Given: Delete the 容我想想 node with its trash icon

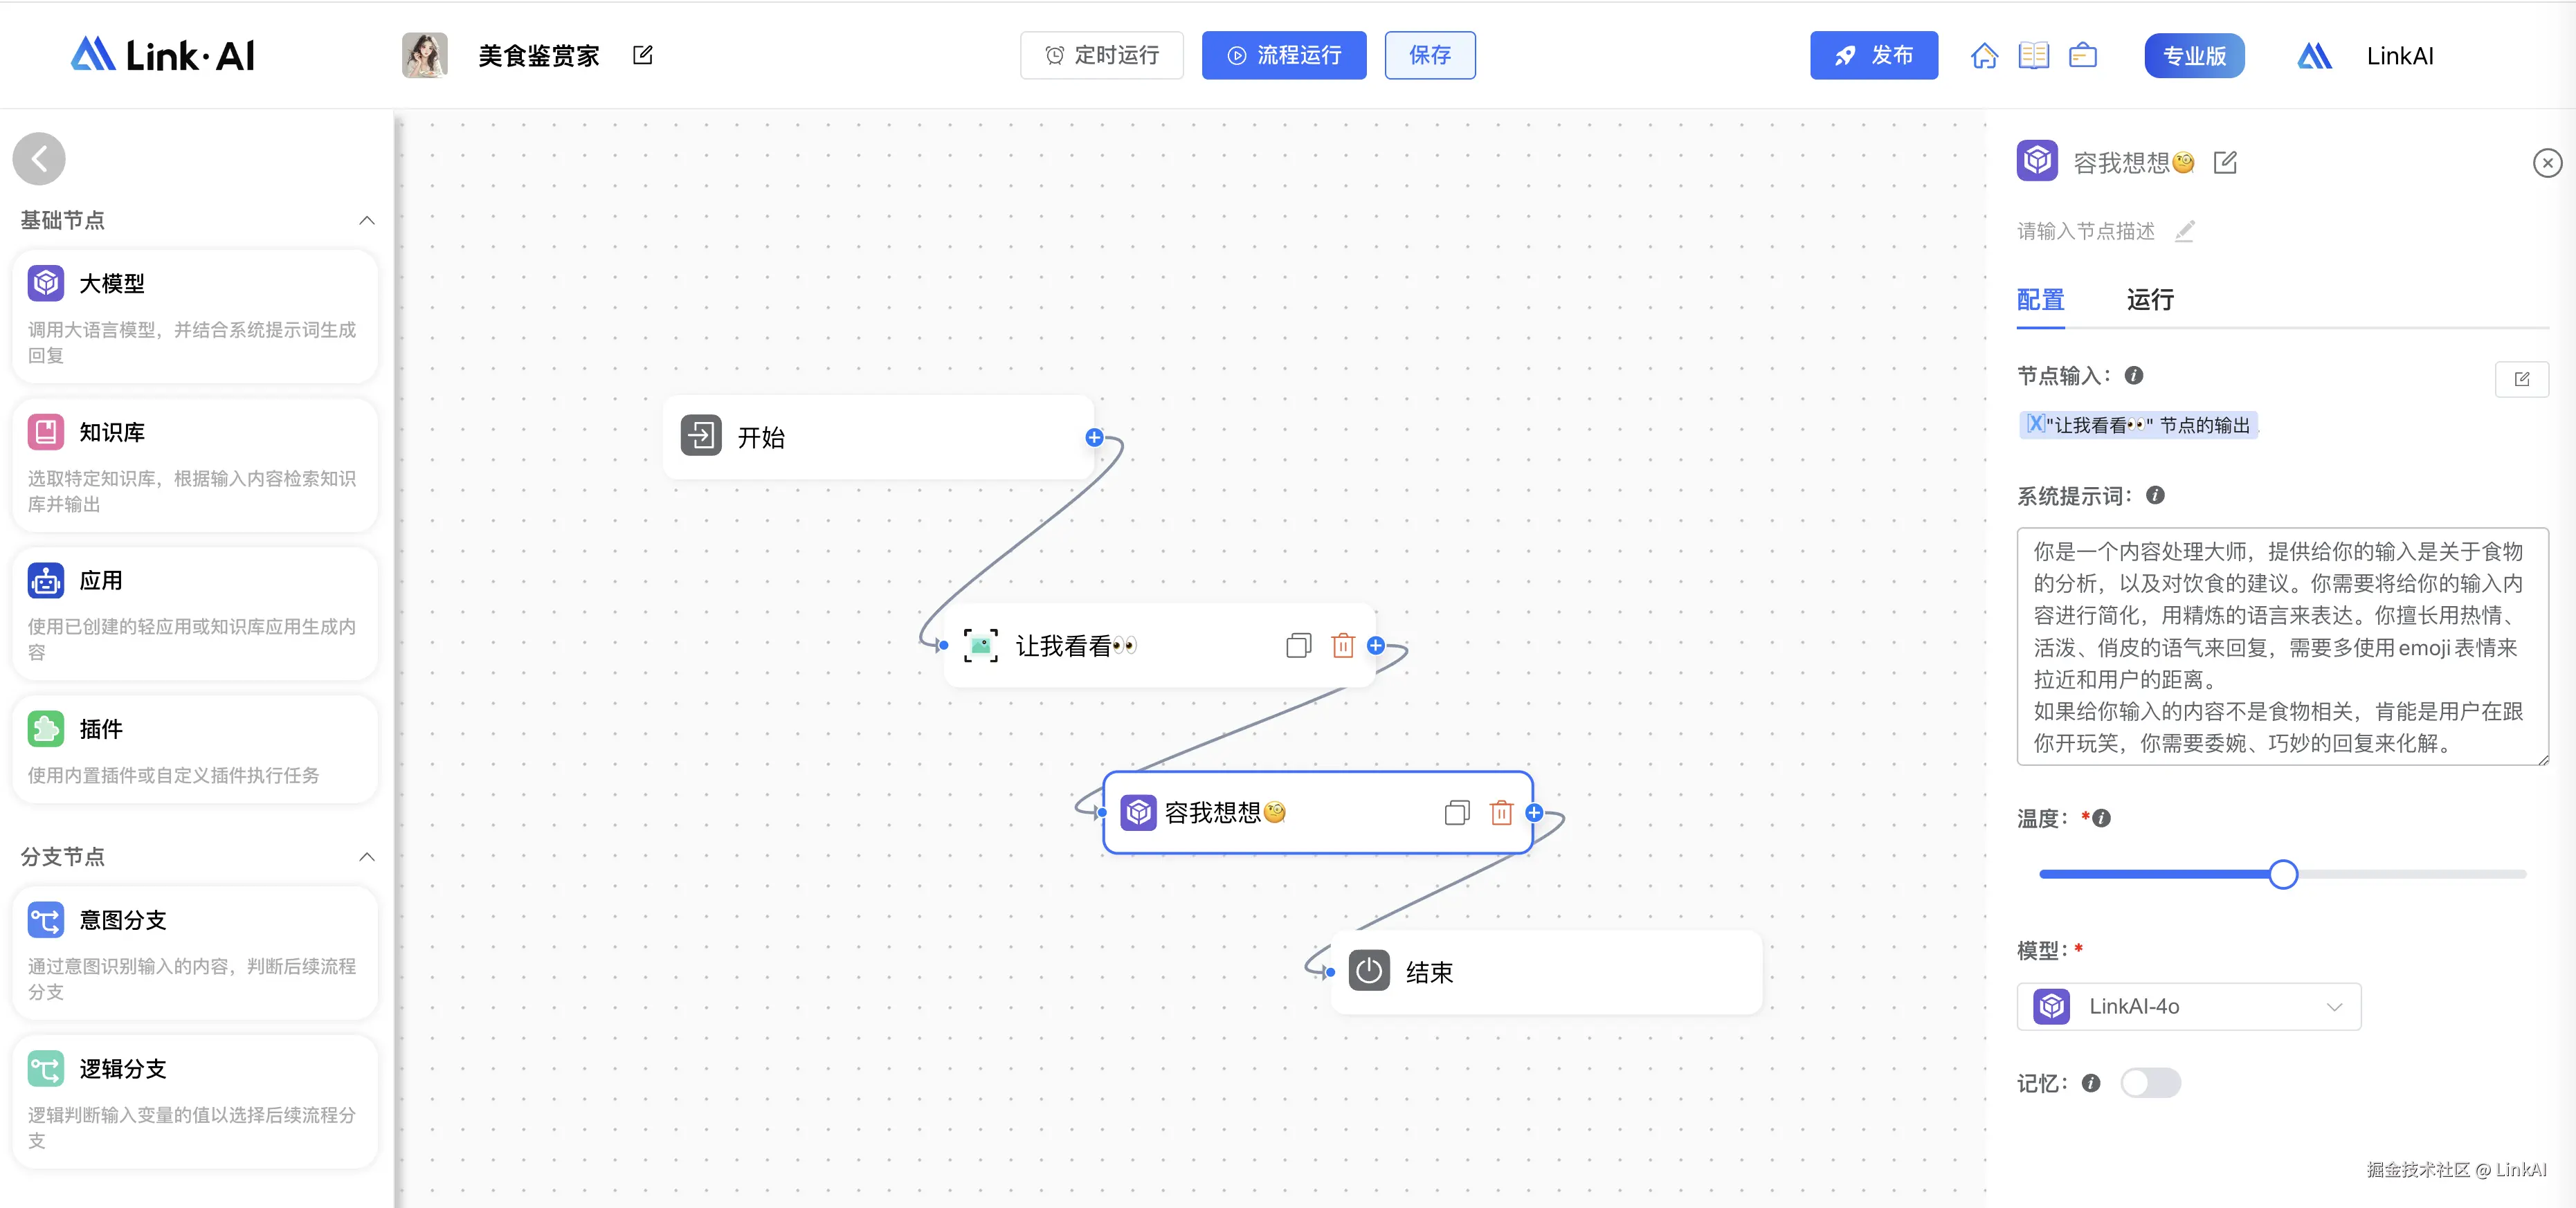Looking at the screenshot, I should tap(1501, 813).
